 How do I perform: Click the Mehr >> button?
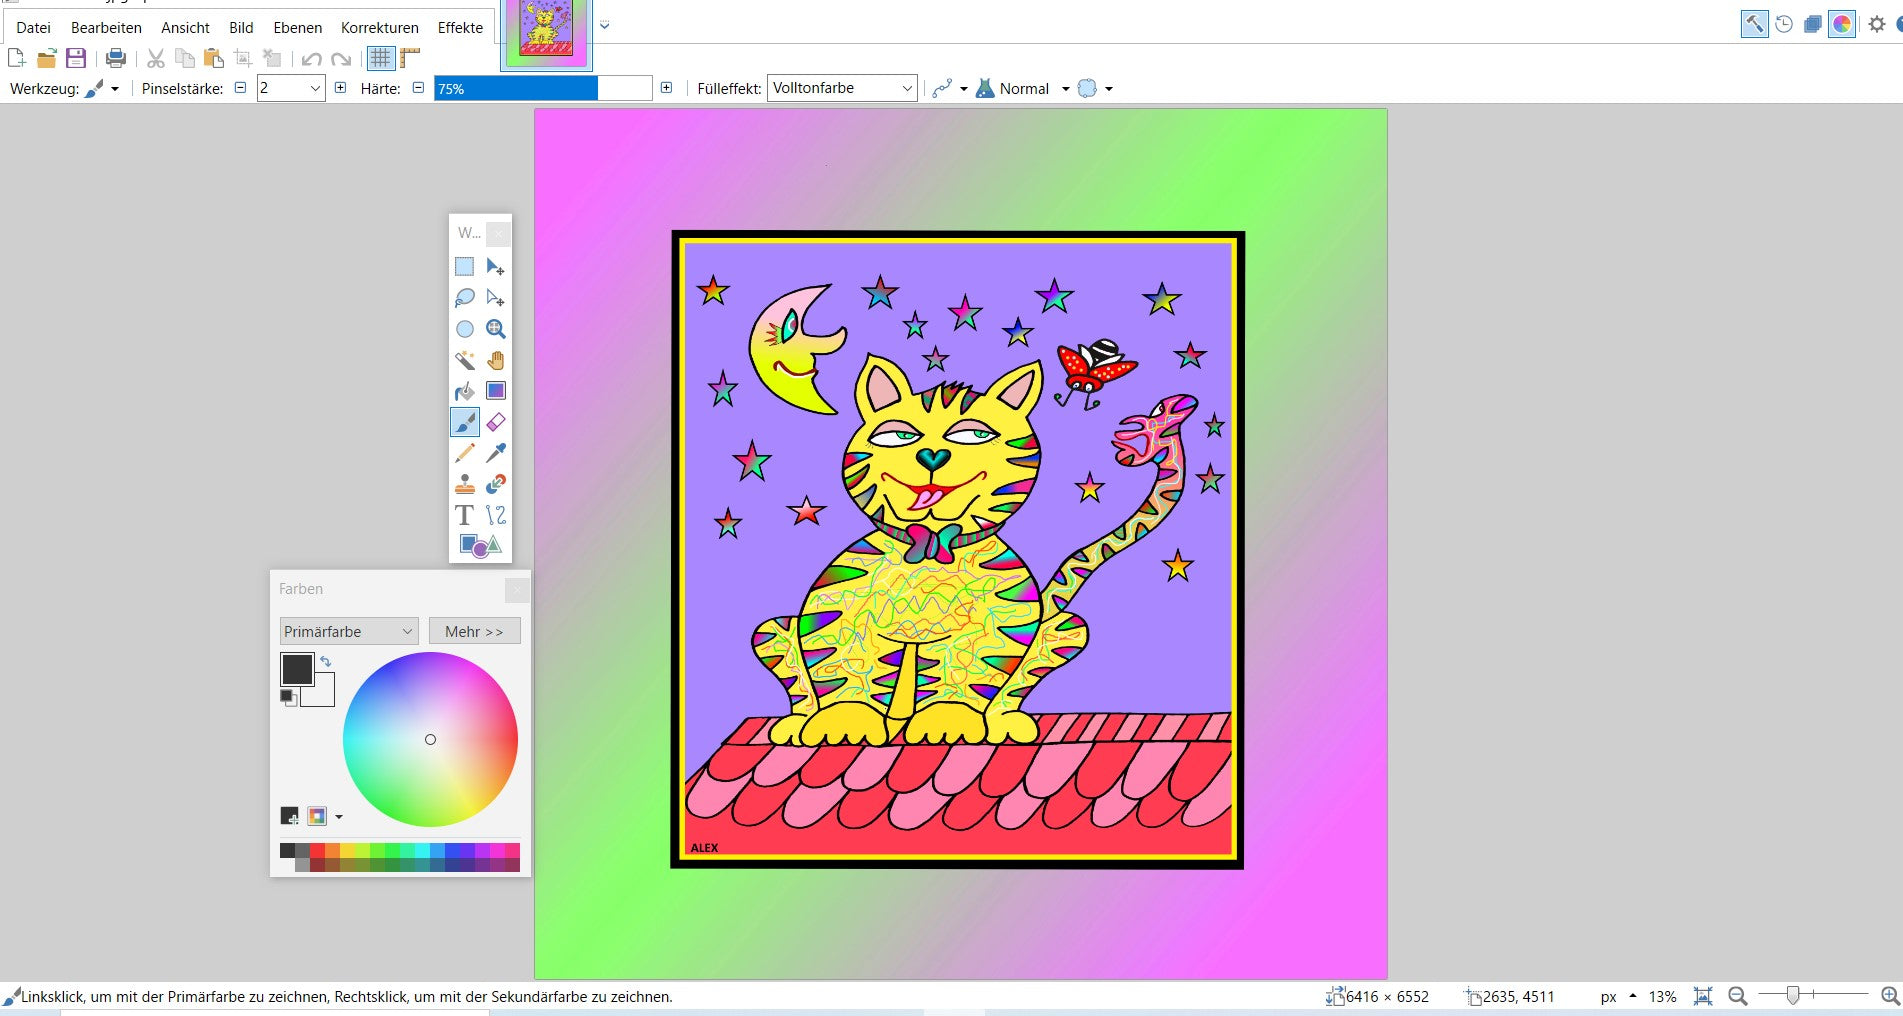[x=474, y=631]
